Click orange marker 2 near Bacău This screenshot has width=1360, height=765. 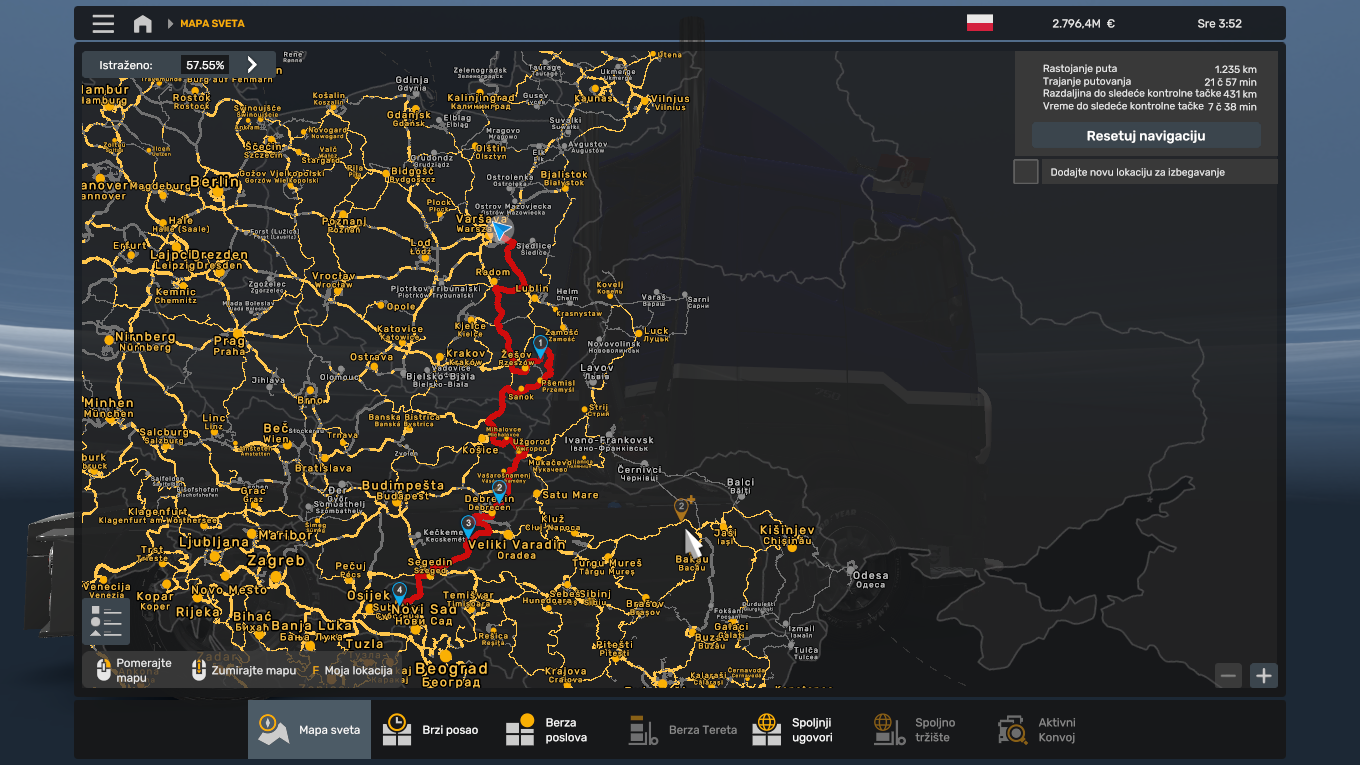682,507
